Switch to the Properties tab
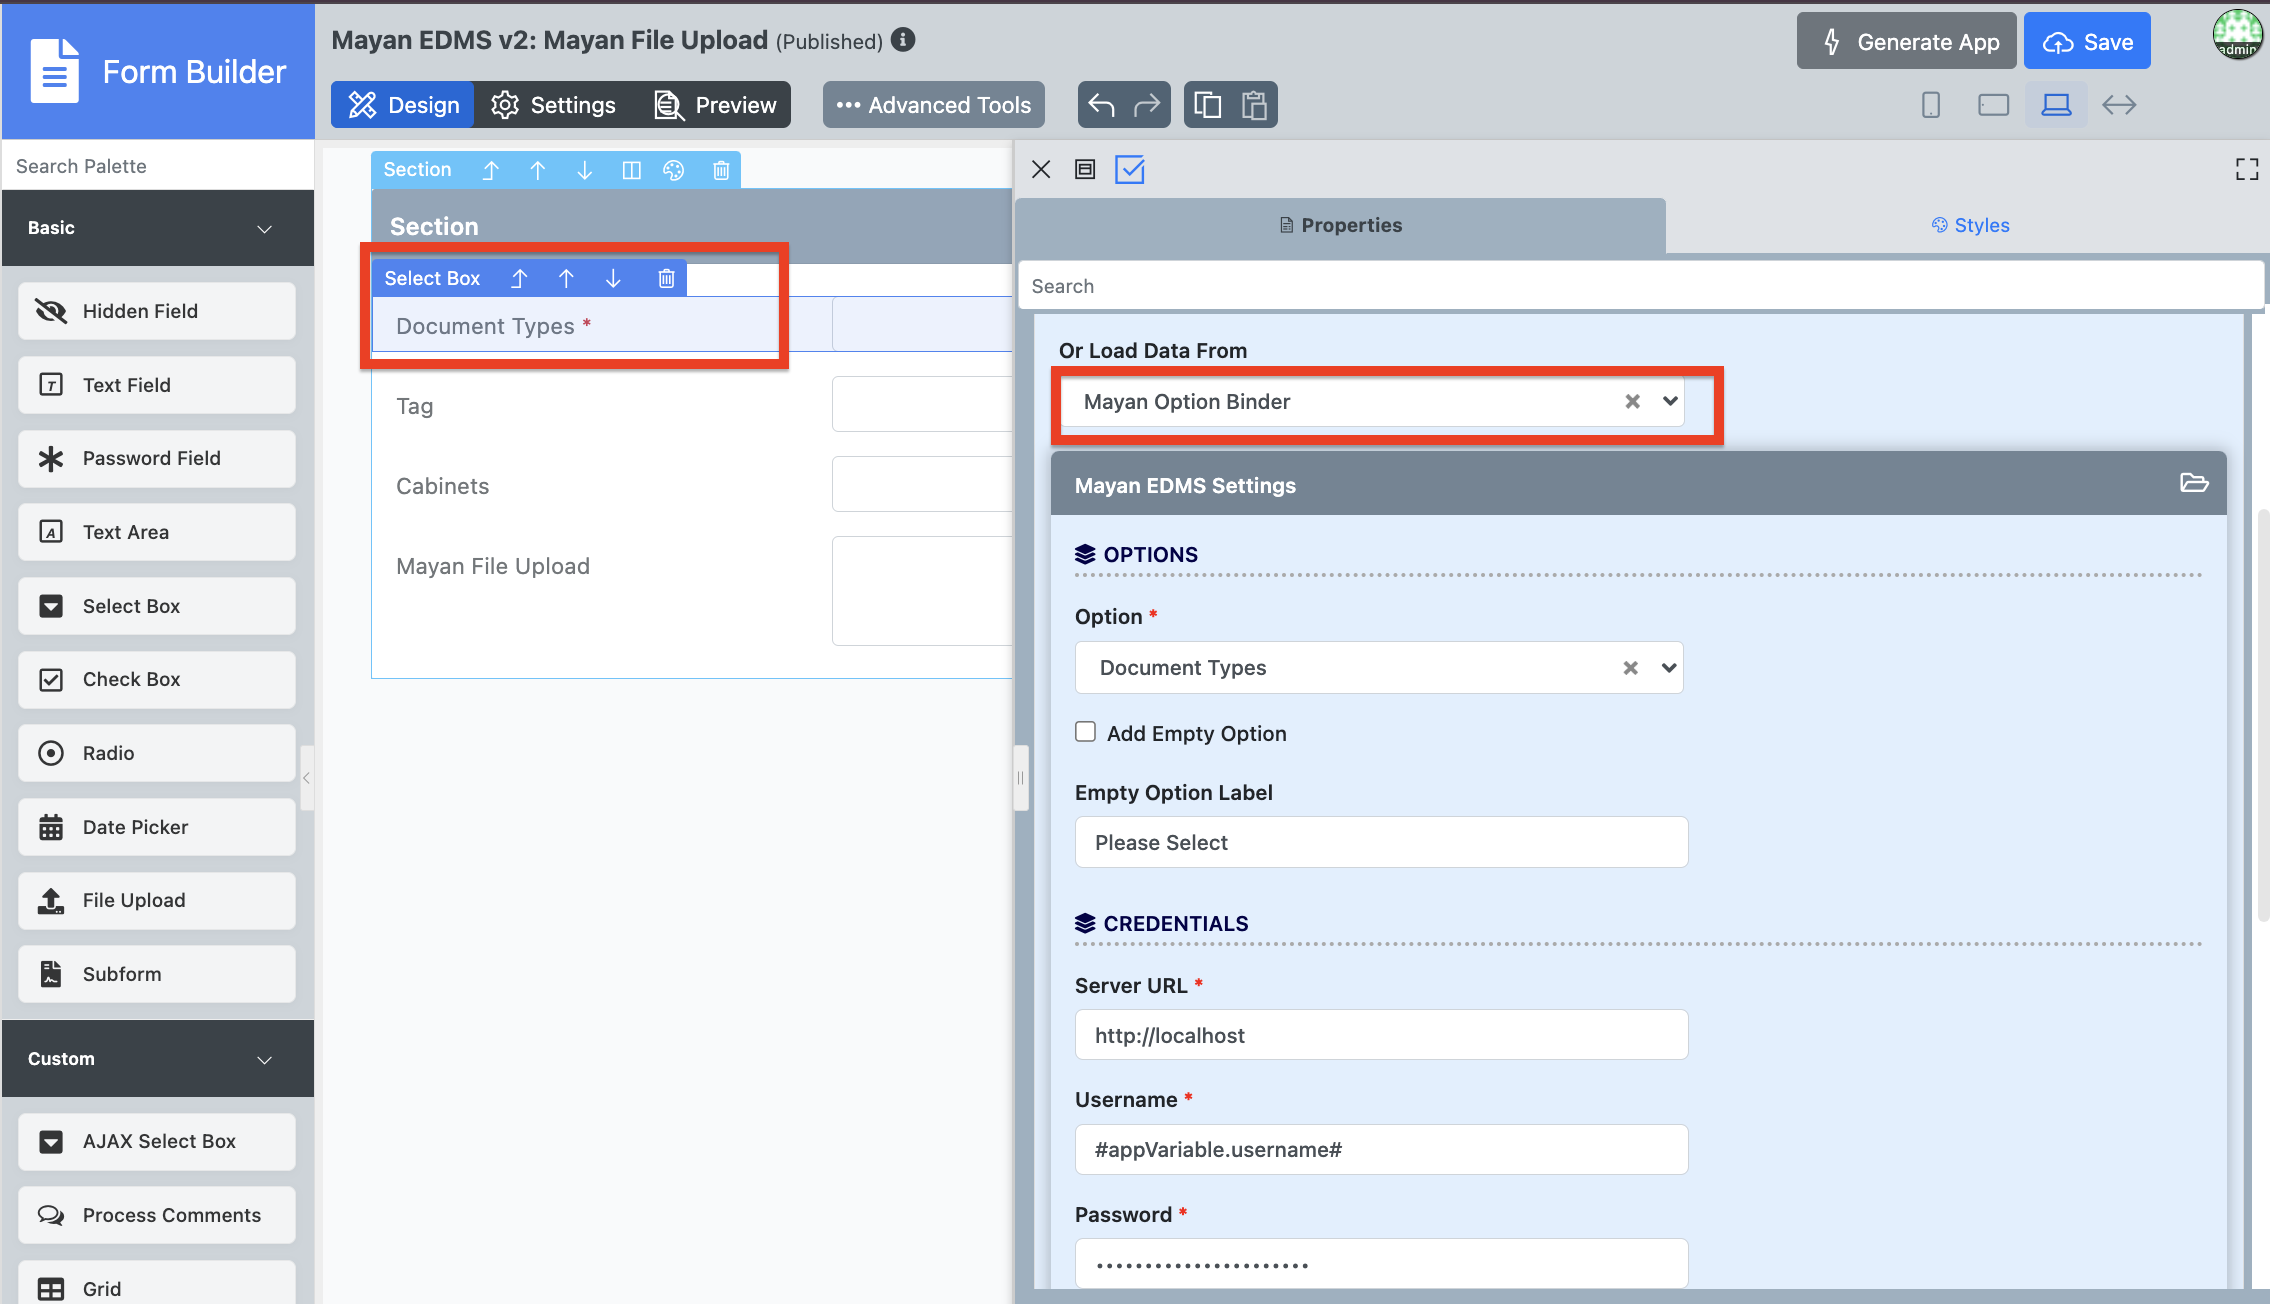This screenshot has width=2270, height=1304. coord(1341,225)
